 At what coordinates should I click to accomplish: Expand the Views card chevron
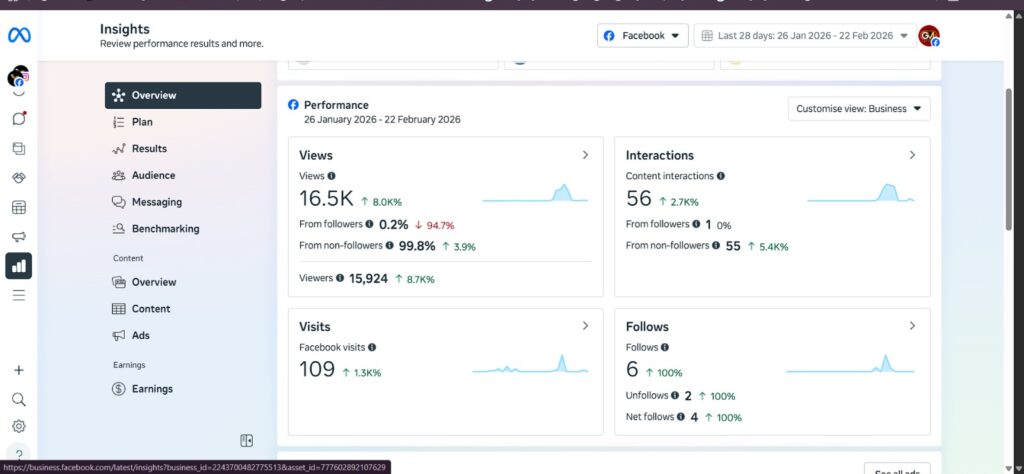[x=585, y=155]
